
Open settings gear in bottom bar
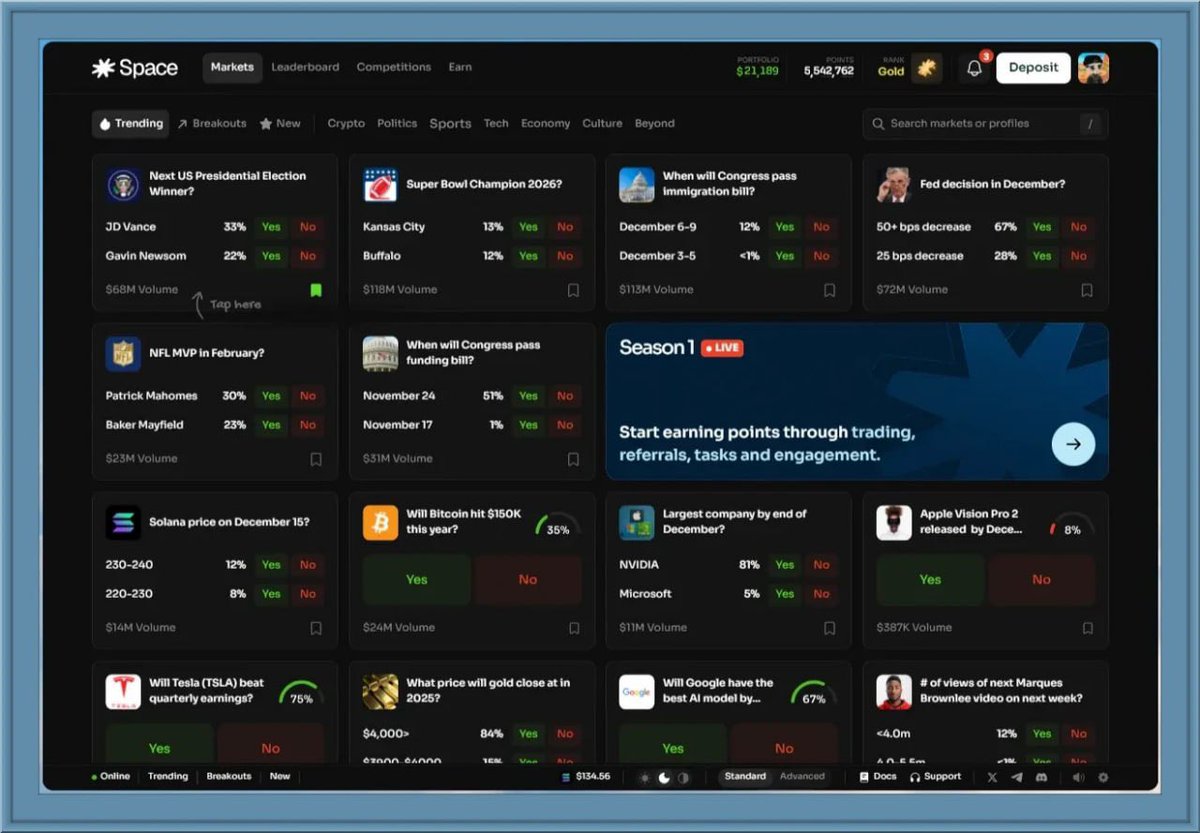click(x=1103, y=777)
